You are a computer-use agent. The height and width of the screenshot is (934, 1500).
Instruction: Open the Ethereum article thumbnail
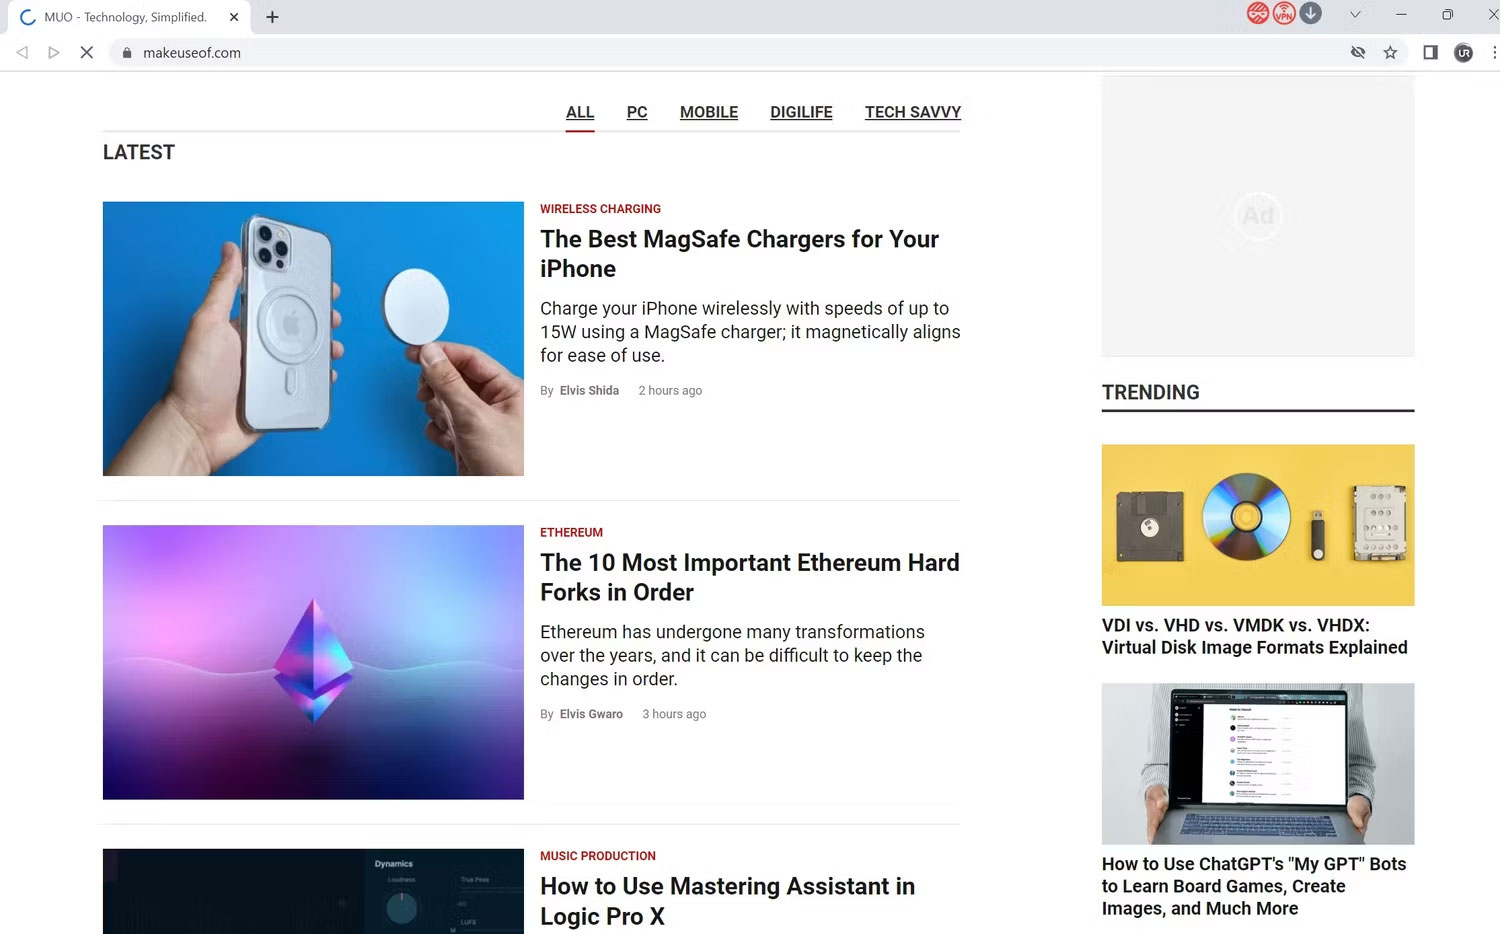click(312, 662)
